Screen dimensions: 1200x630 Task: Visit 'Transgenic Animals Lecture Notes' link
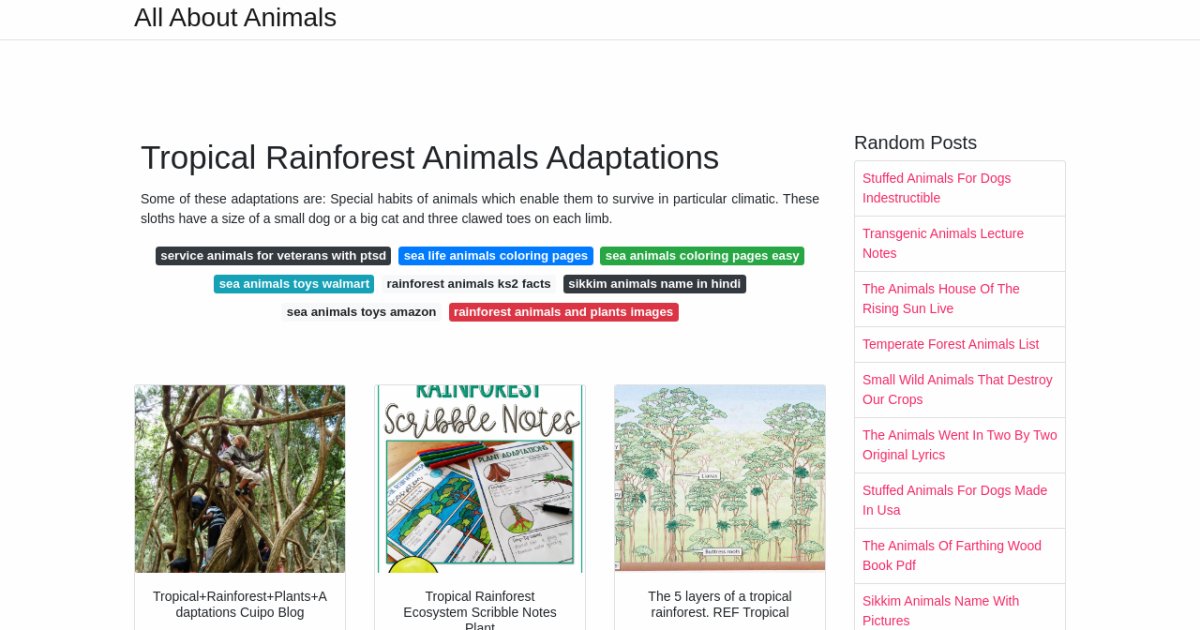943,243
